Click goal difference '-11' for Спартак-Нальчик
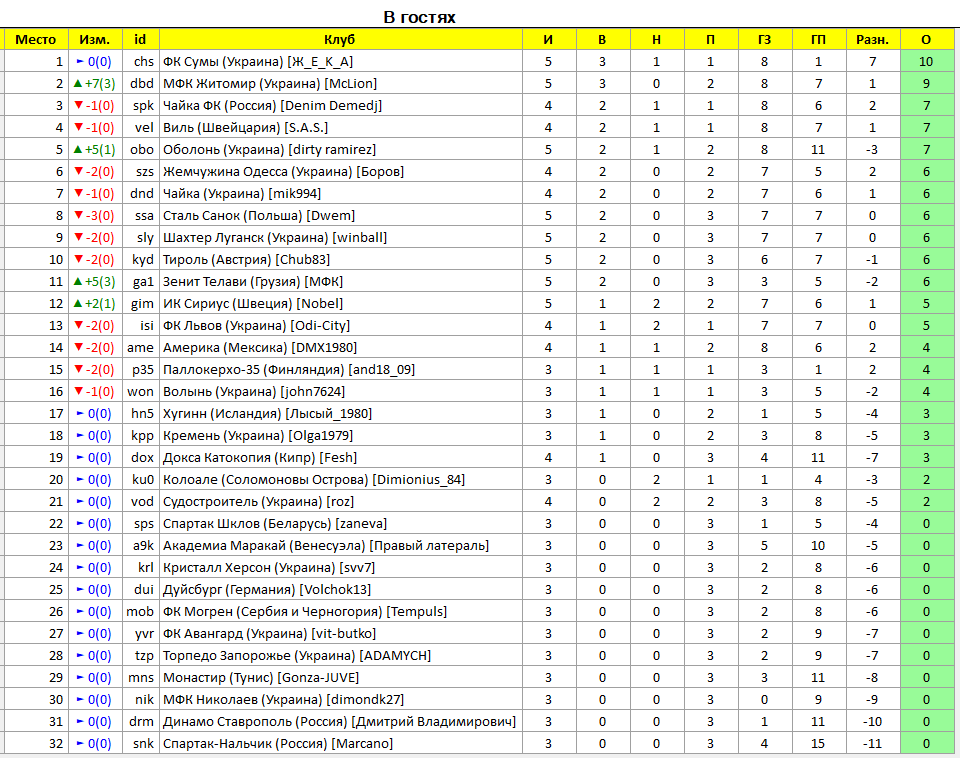The width and height of the screenshot is (960, 758). point(872,745)
